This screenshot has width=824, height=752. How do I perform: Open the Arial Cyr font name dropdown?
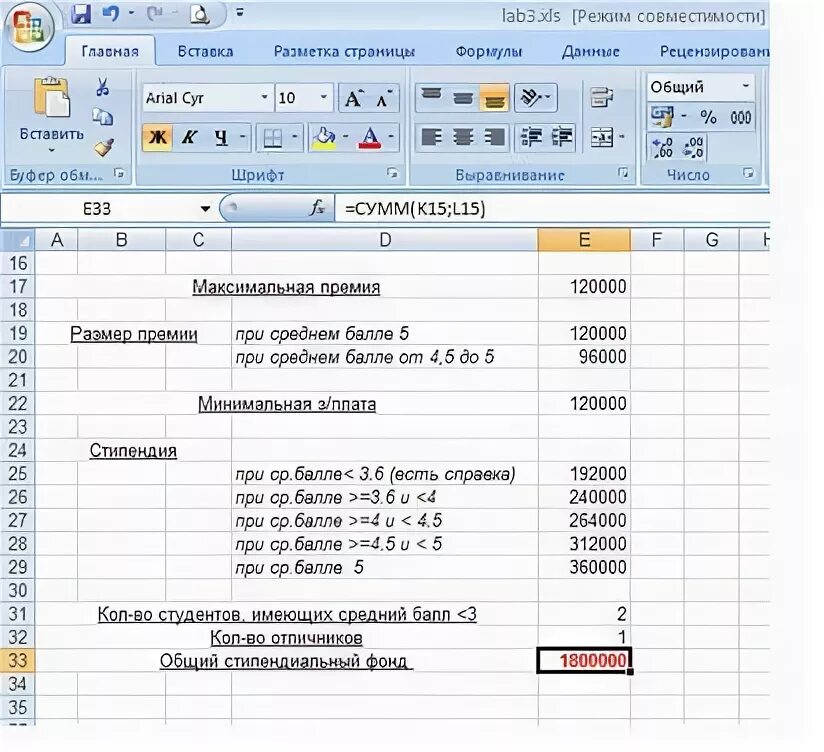point(264,97)
